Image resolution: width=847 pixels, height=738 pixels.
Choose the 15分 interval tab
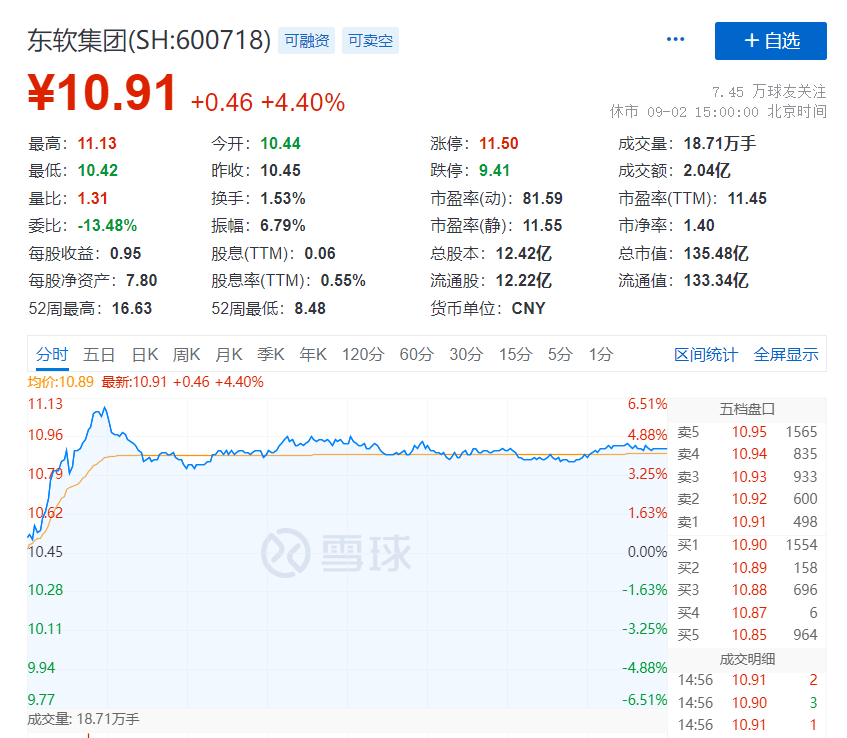515,354
